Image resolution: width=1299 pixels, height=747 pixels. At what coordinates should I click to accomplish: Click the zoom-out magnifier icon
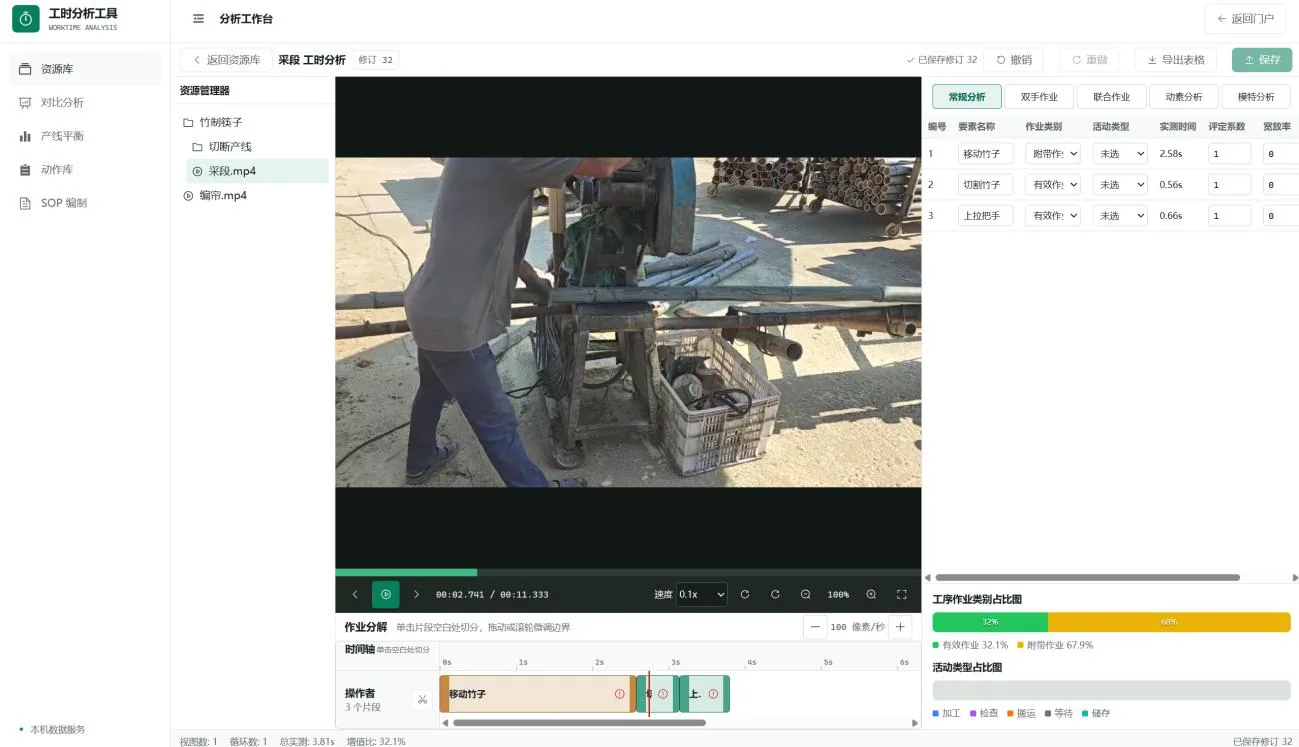(805, 594)
